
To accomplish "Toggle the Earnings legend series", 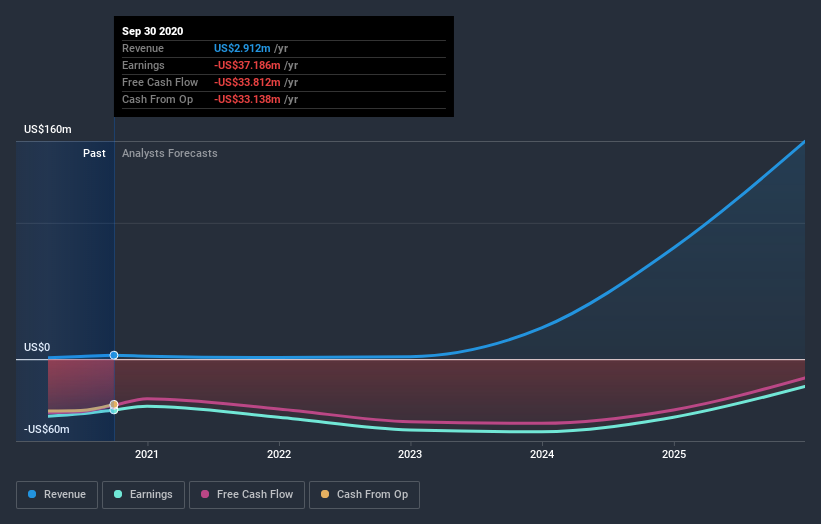I will pos(143,494).
